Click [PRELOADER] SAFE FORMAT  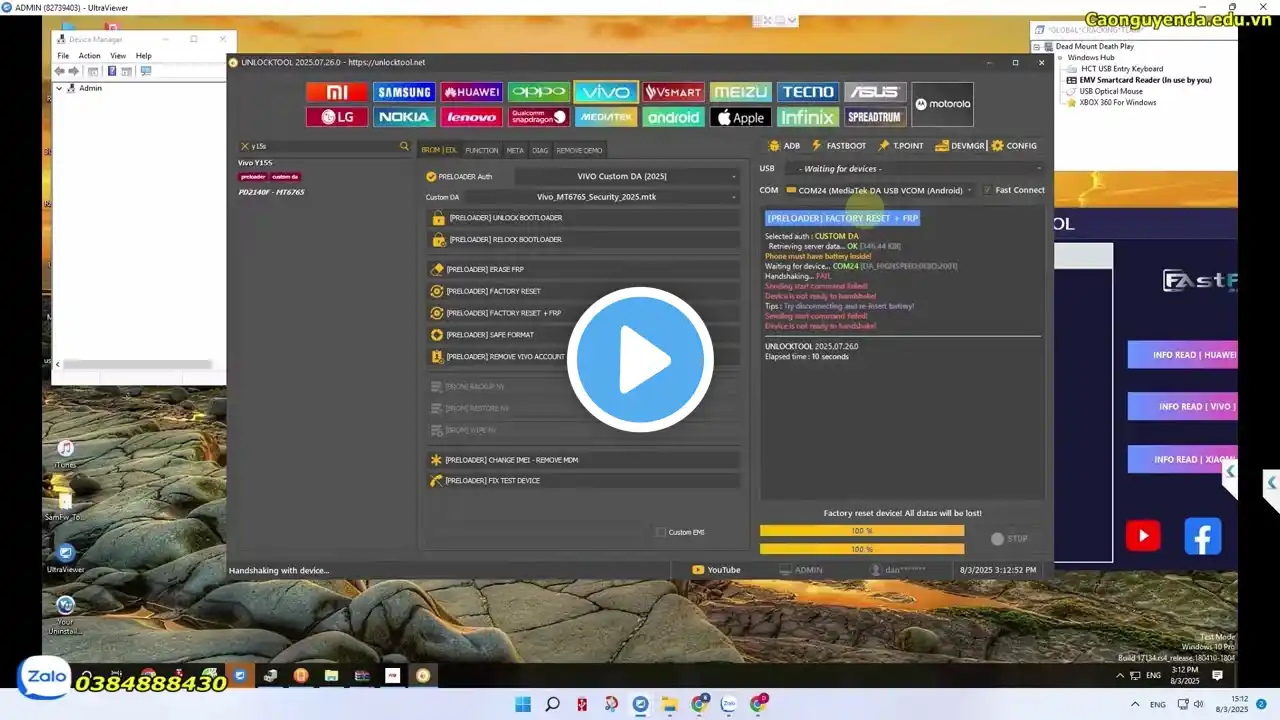point(584,335)
